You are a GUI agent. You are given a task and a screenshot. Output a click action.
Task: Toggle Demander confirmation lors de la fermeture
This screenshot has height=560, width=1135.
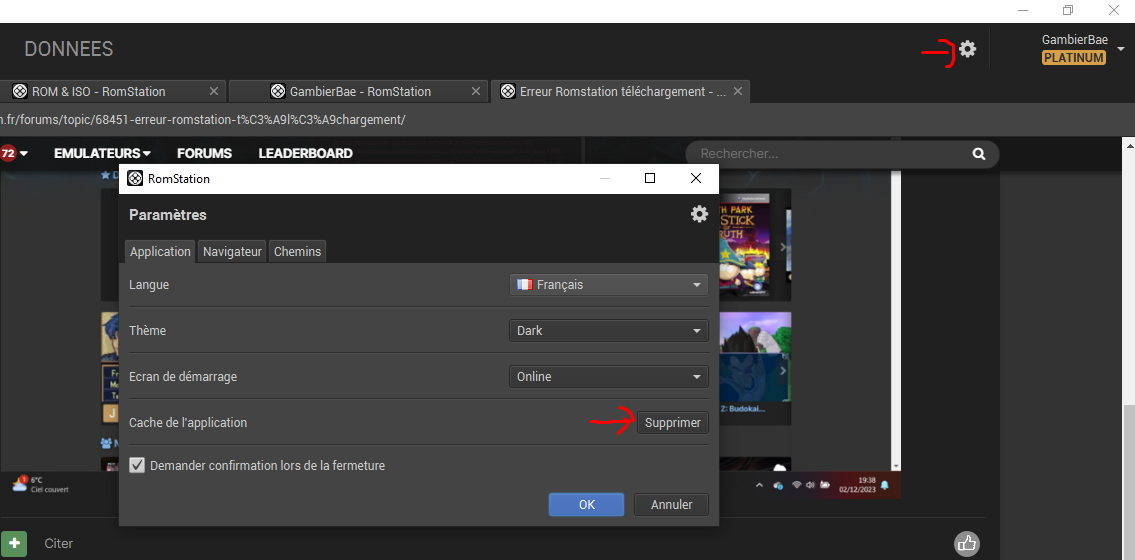[137, 465]
